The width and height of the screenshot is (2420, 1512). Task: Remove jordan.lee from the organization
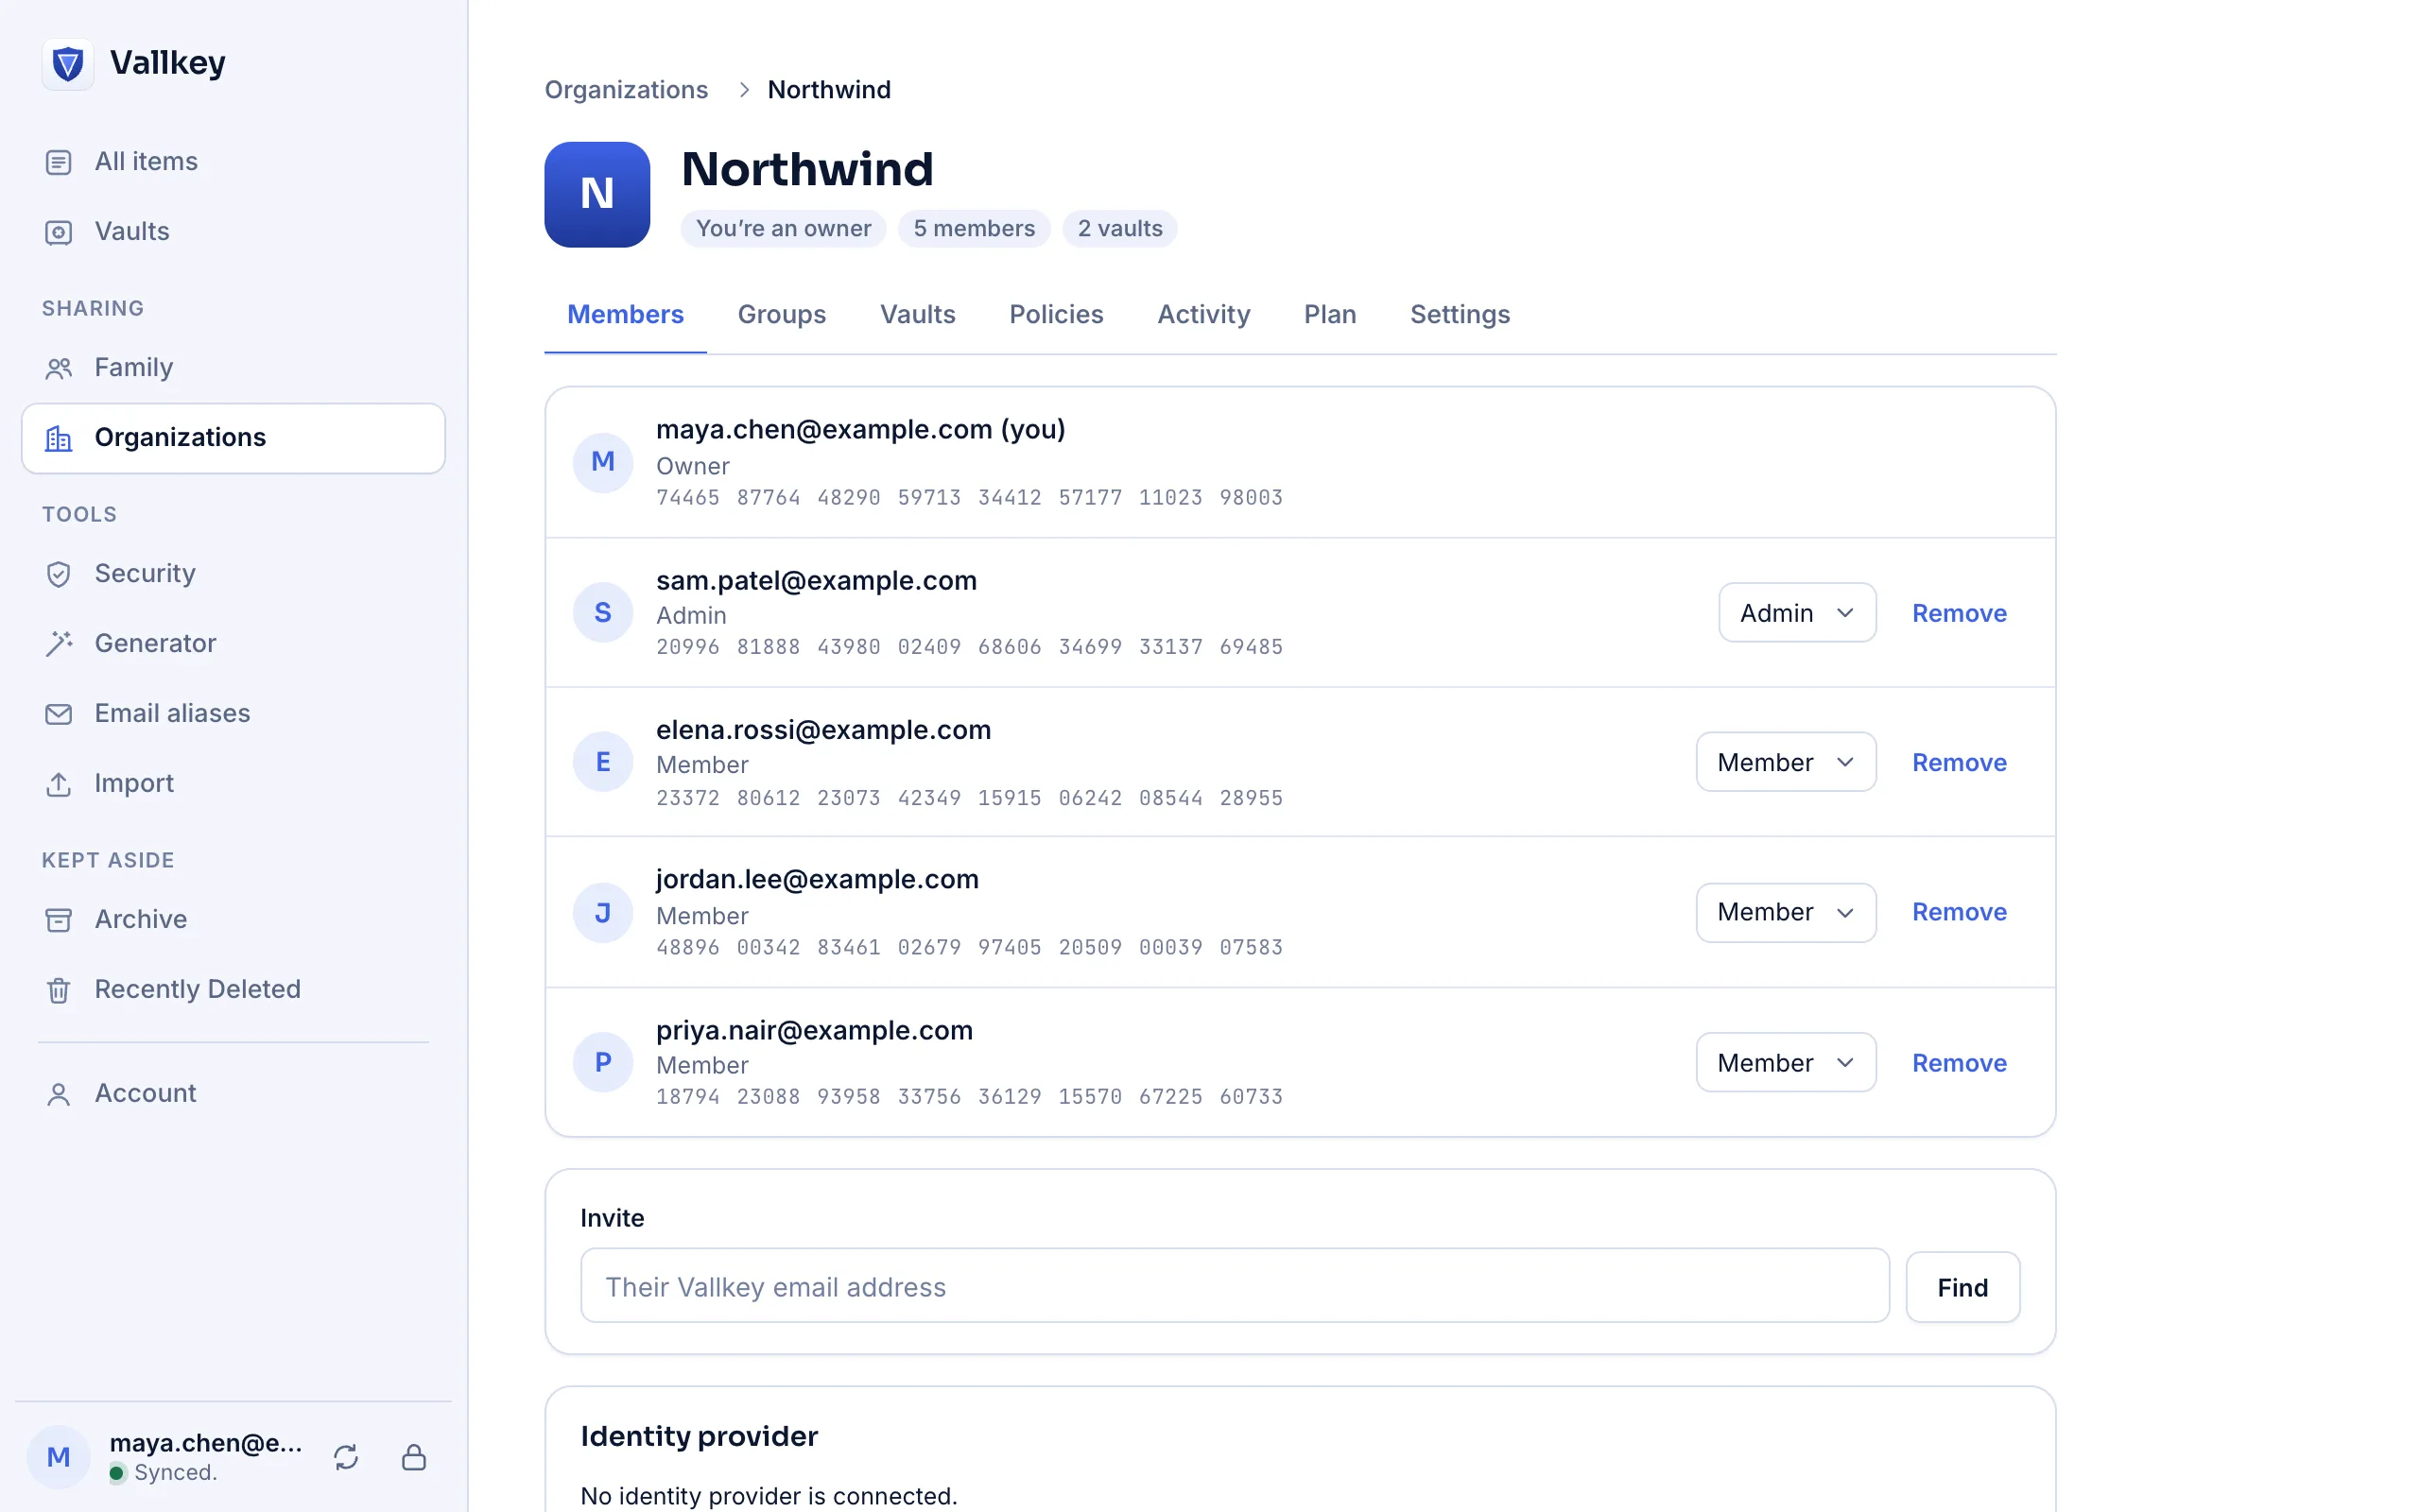point(1959,912)
